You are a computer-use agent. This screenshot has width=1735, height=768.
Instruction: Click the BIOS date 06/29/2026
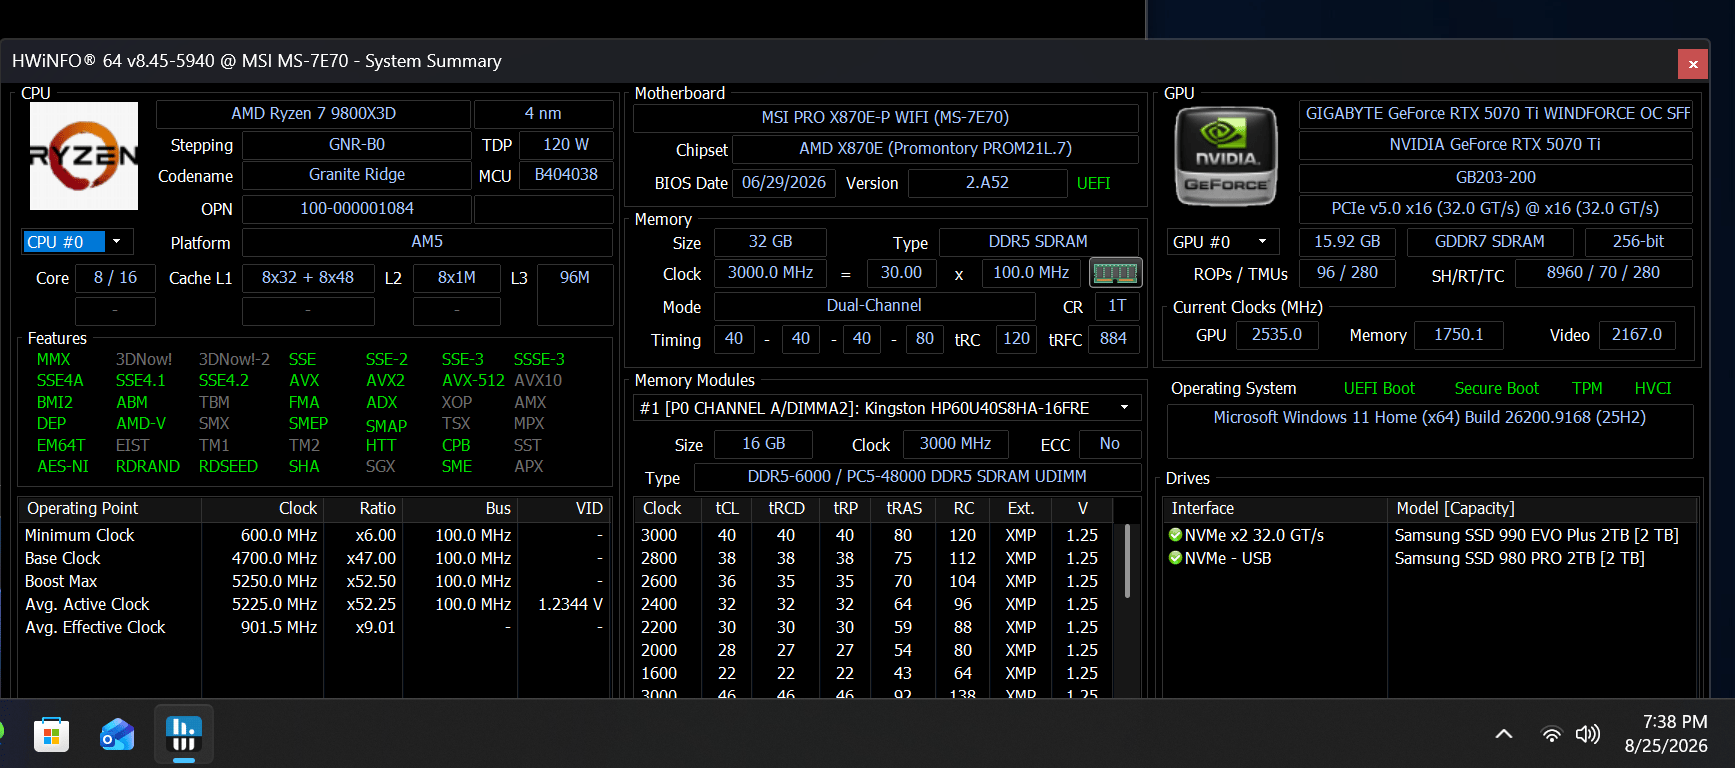pos(784,183)
